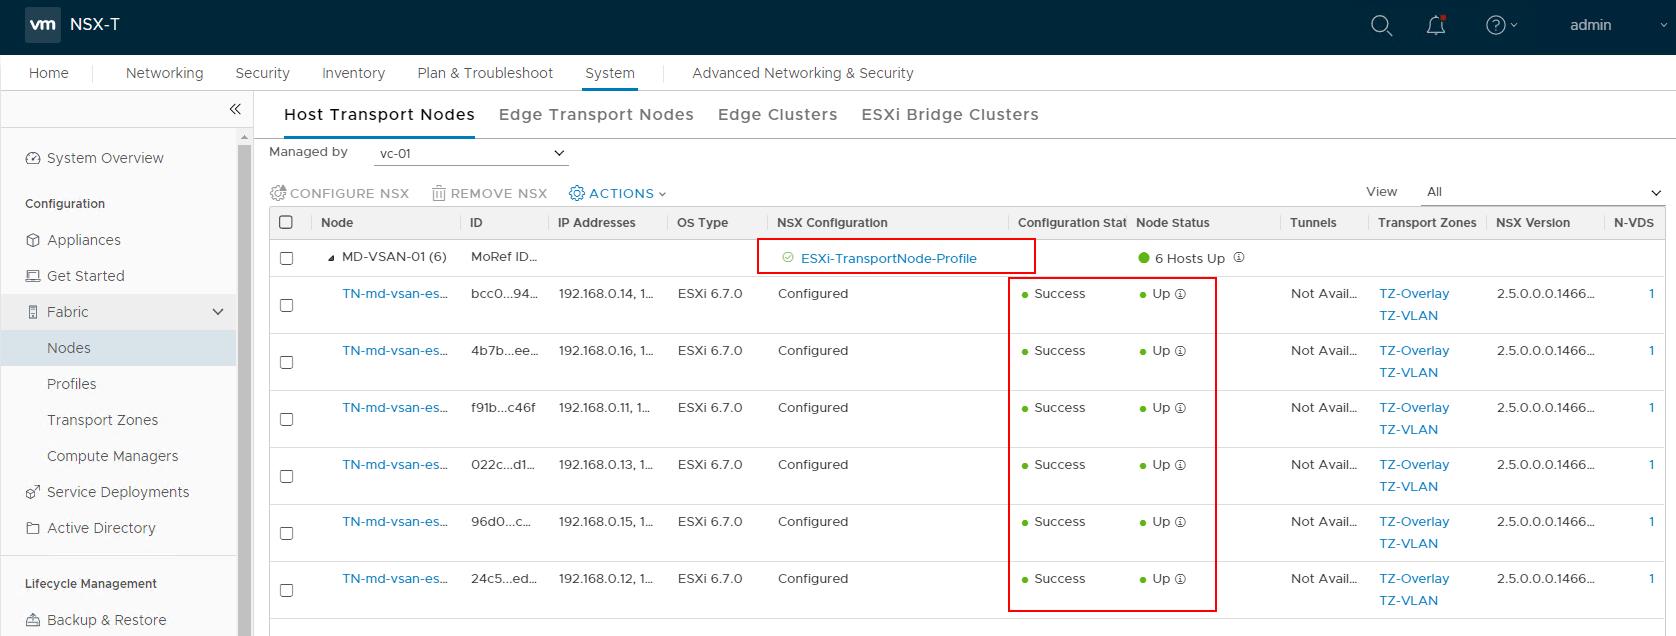Viewport: 1676px width, 636px height.
Task: Open Plan & Troubleshoot tab
Action: coord(485,73)
